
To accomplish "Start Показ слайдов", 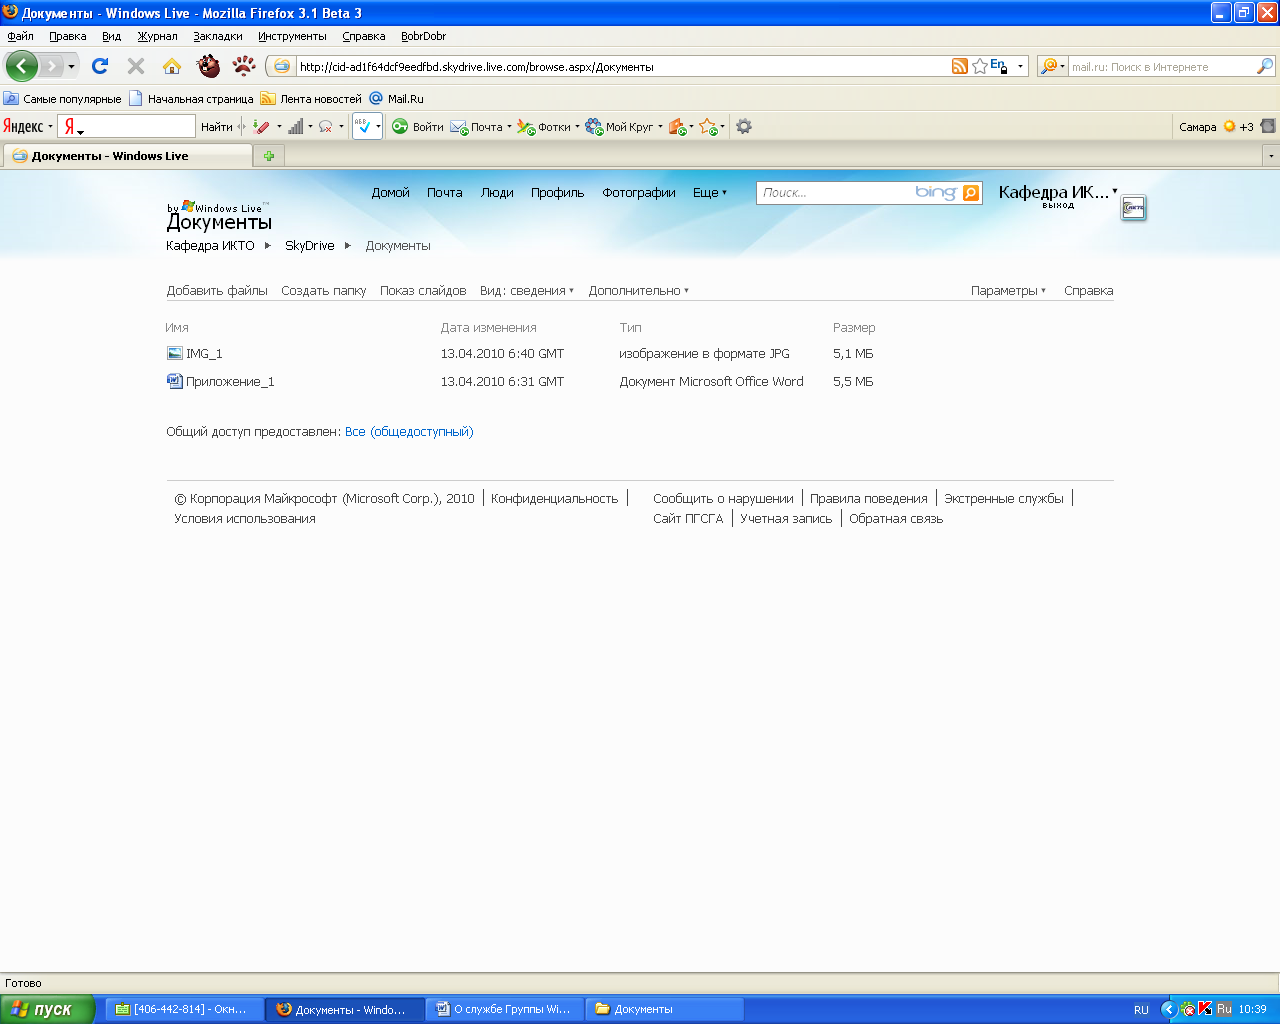I will click(x=423, y=291).
